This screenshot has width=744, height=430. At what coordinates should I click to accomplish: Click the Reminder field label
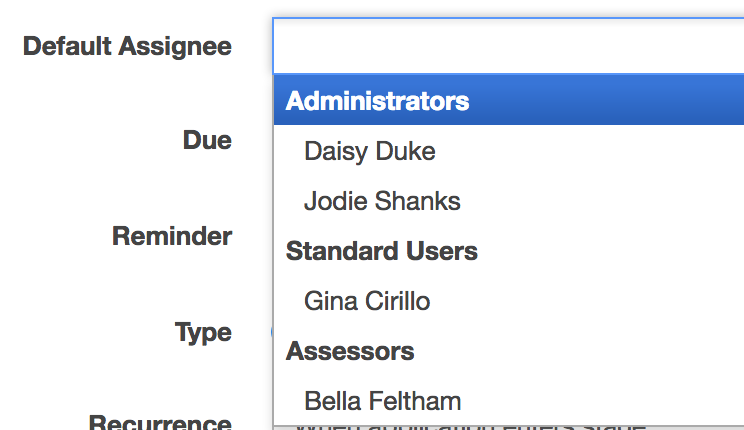click(x=172, y=236)
